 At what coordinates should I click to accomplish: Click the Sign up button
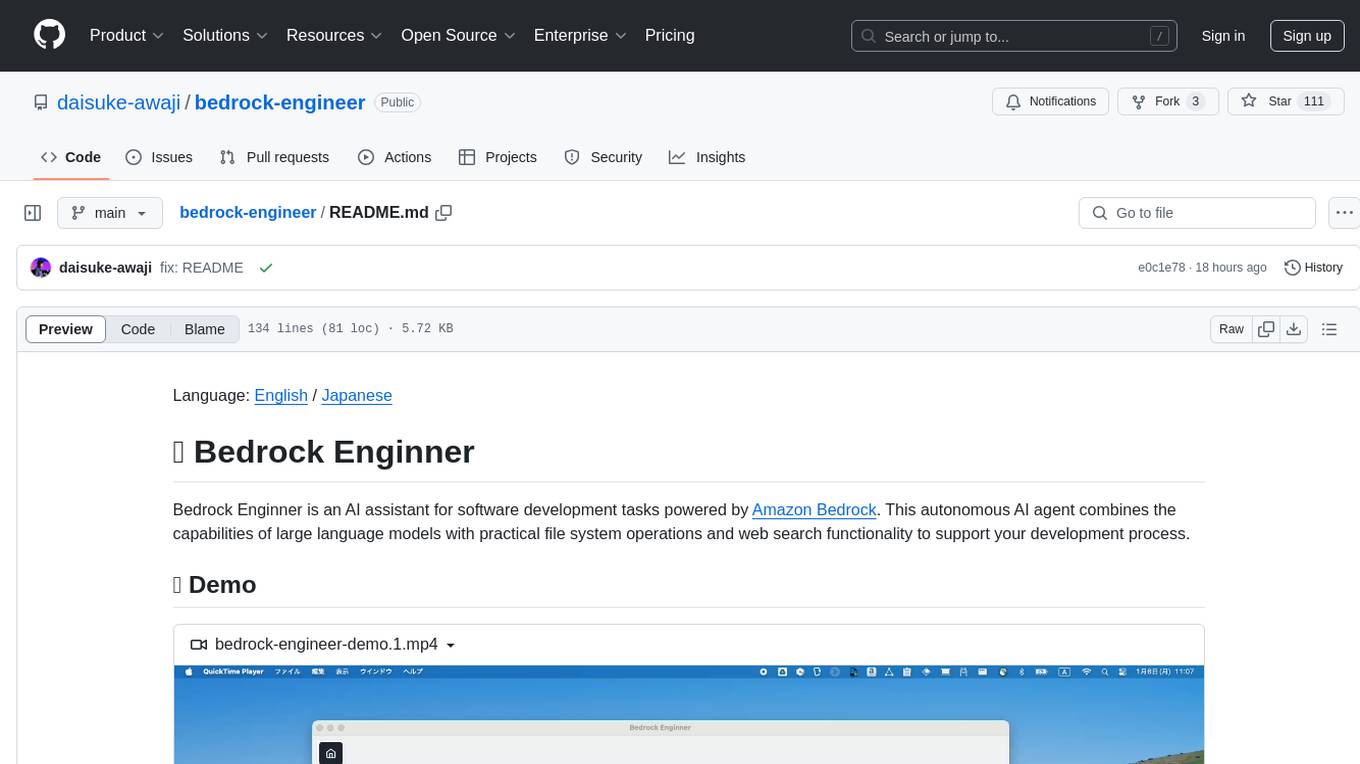coord(1307,36)
